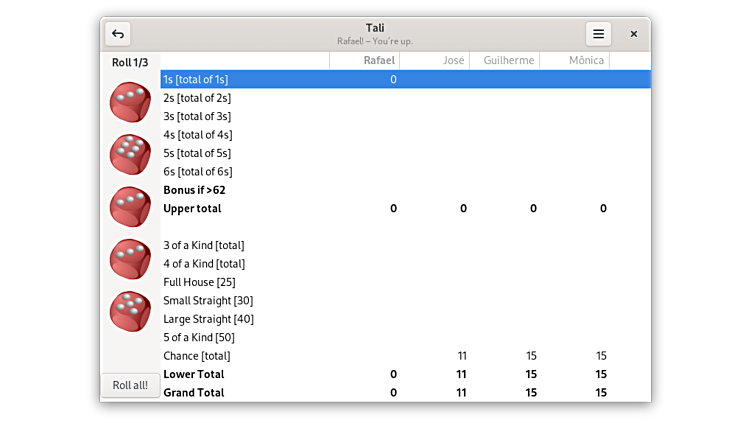Pick the Large Straight [40] category

(208, 319)
